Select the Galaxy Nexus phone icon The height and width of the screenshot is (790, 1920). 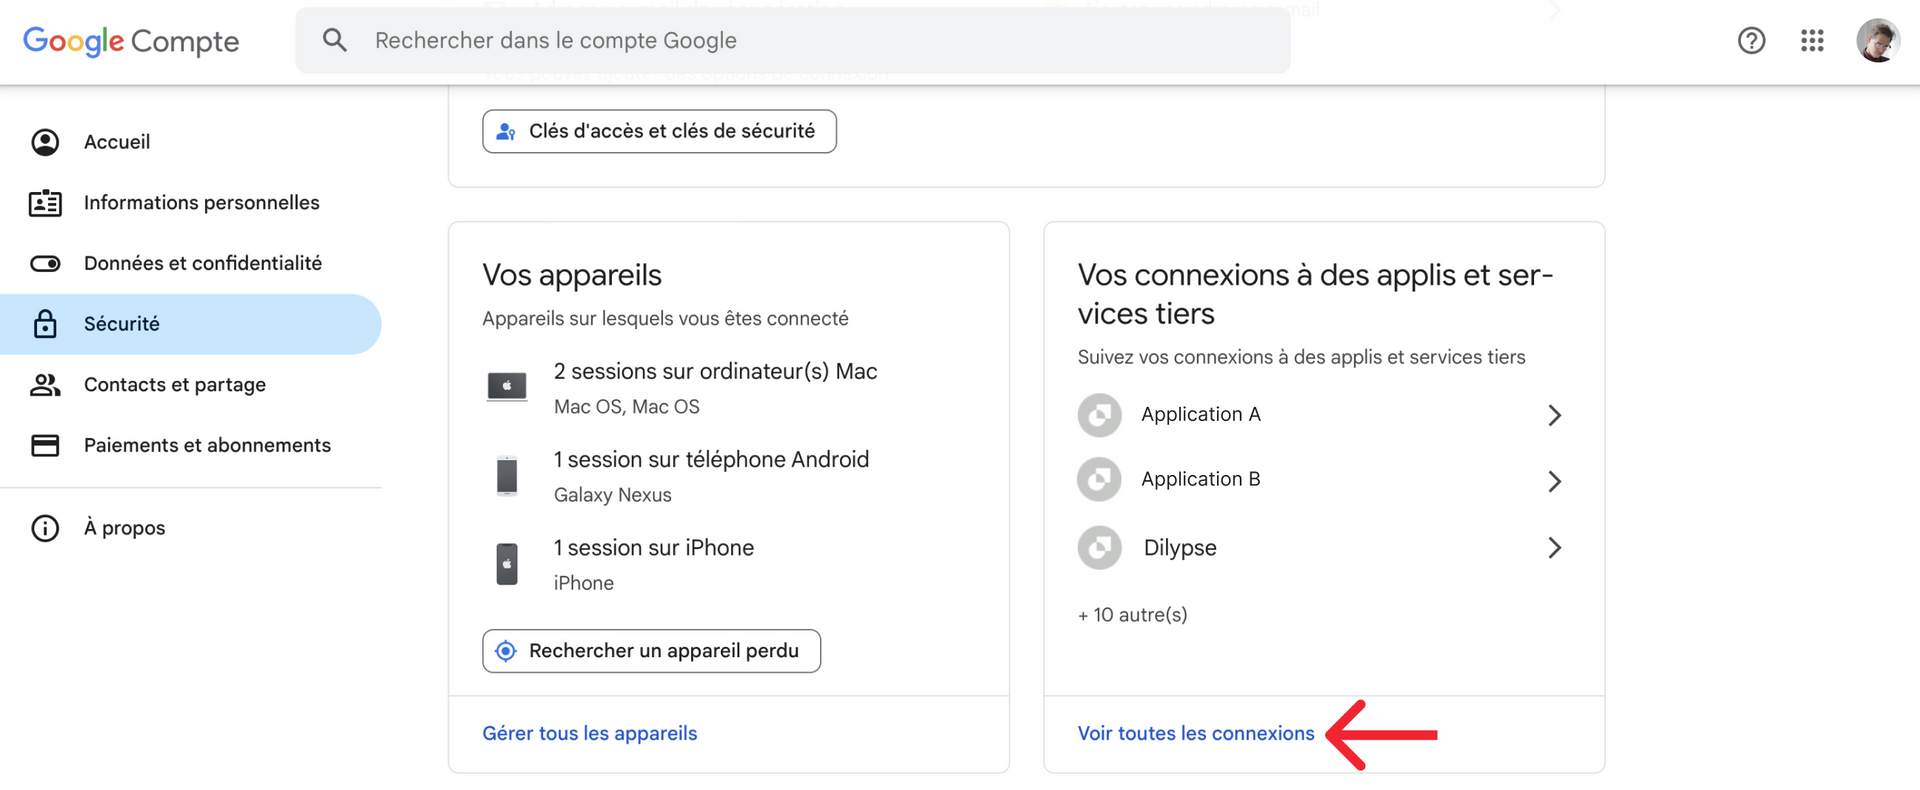click(507, 475)
